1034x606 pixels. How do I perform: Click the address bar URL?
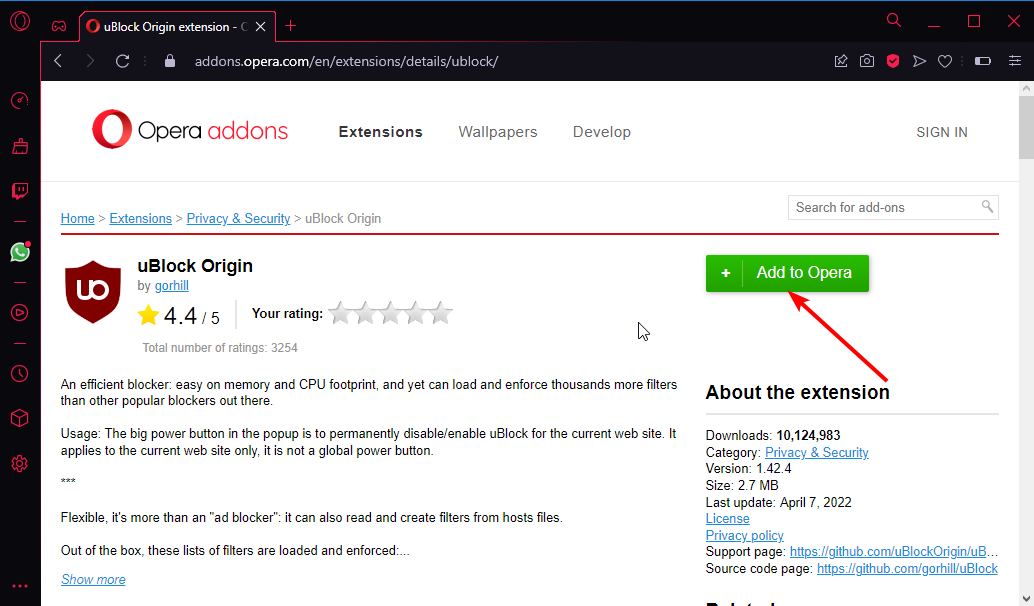click(346, 61)
